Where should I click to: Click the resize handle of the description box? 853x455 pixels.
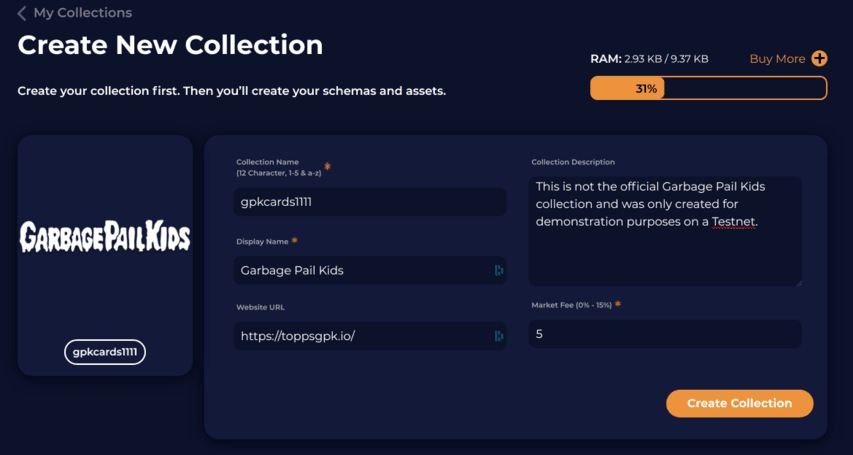[799, 282]
